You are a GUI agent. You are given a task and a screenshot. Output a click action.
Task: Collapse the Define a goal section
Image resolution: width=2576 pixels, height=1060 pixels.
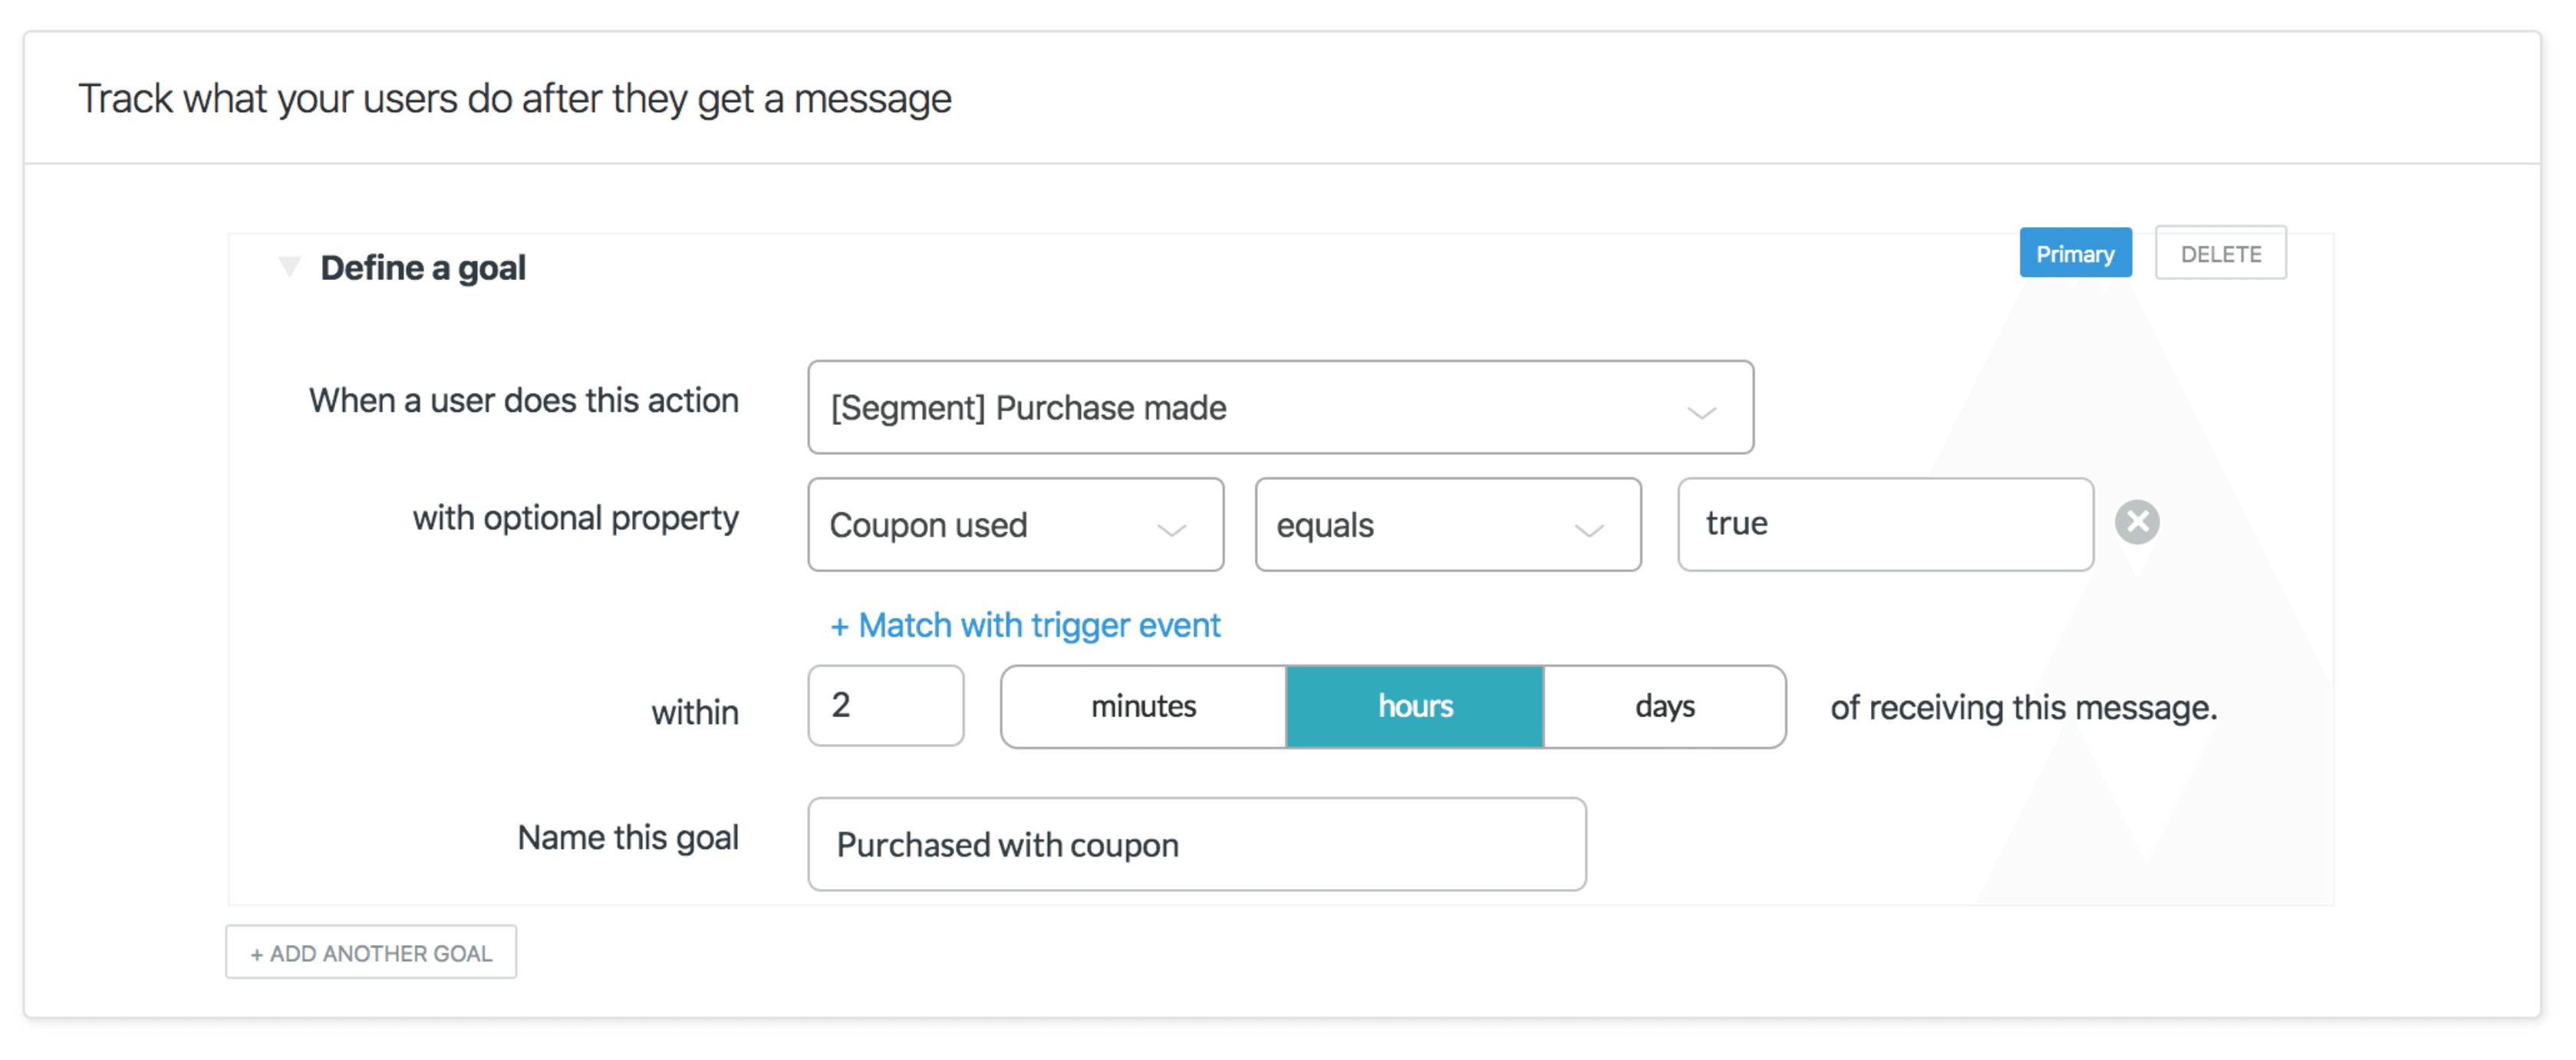tap(289, 267)
